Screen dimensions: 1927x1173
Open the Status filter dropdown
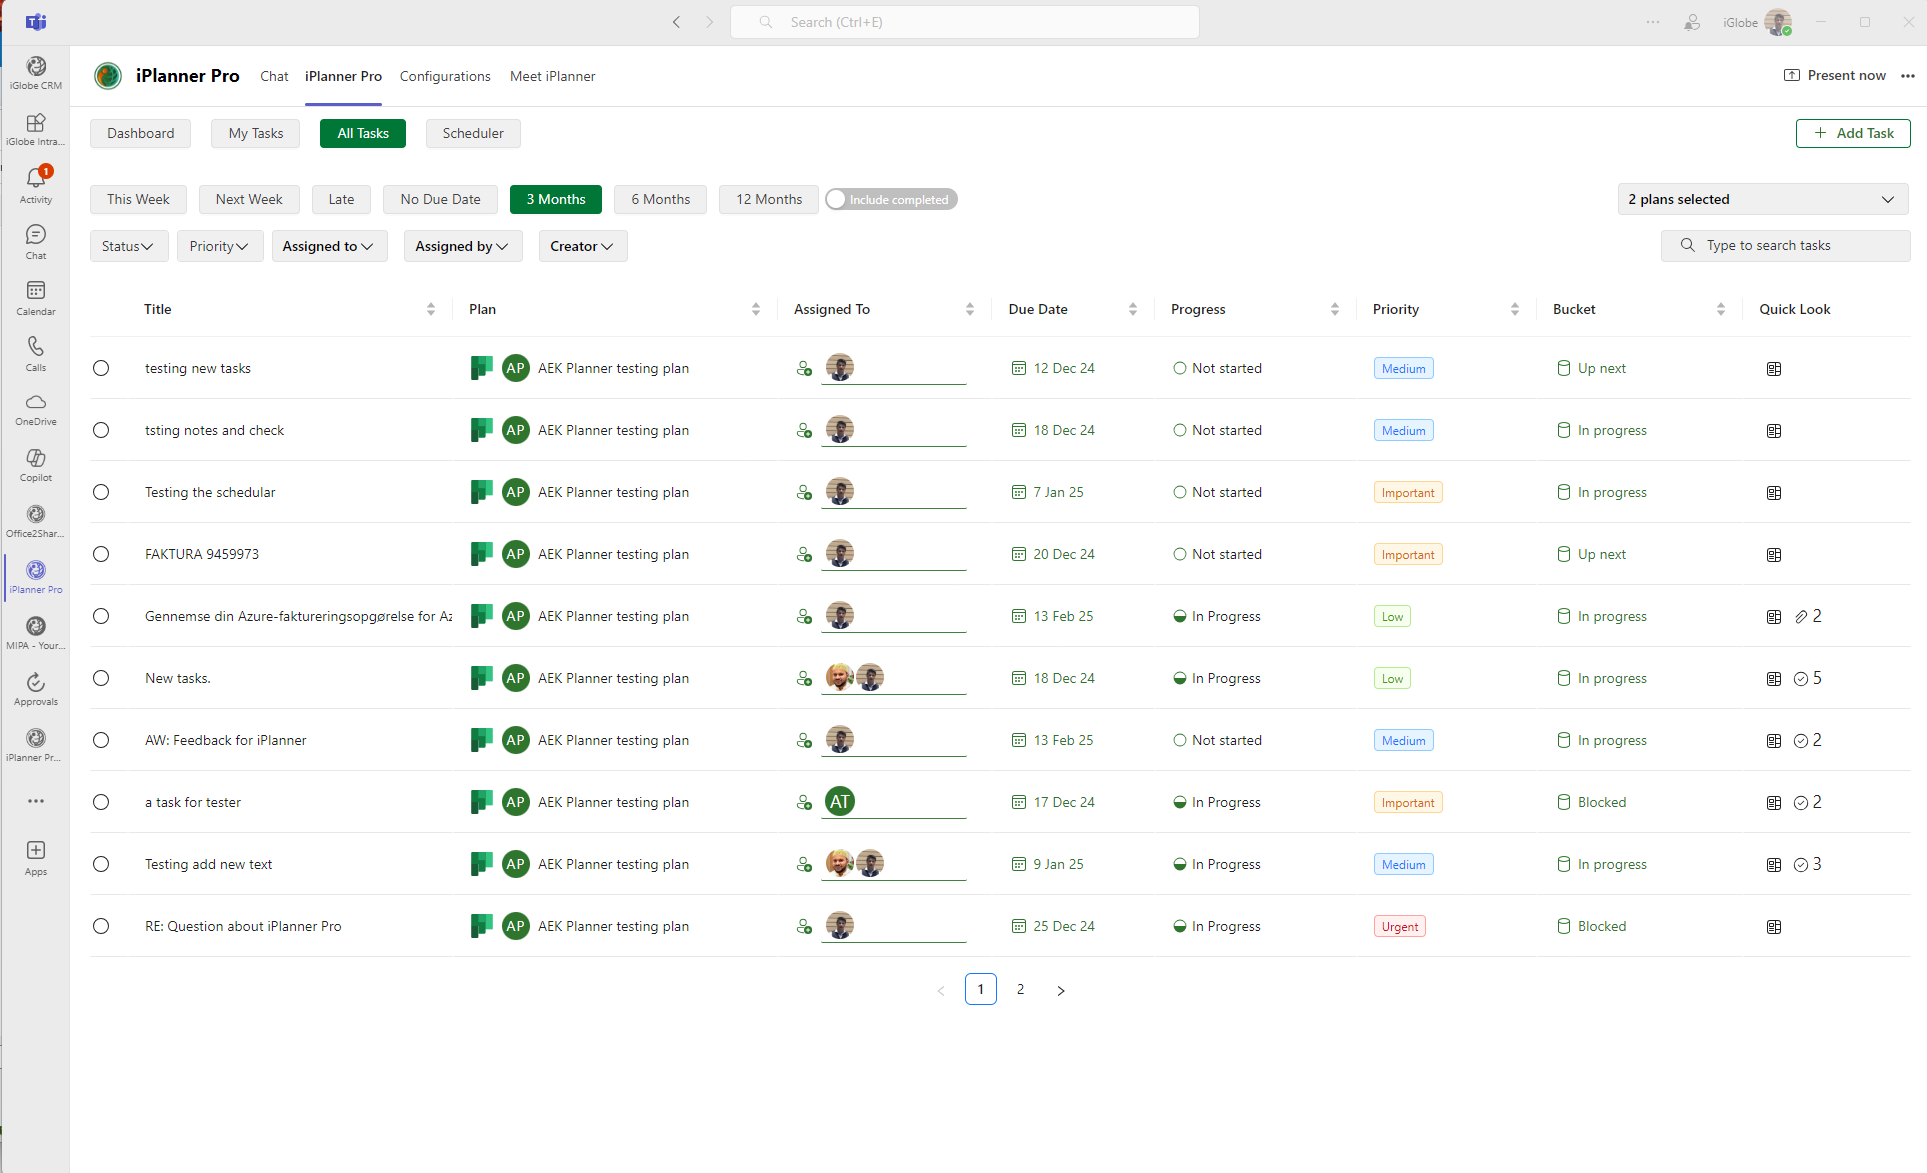pyautogui.click(x=128, y=246)
